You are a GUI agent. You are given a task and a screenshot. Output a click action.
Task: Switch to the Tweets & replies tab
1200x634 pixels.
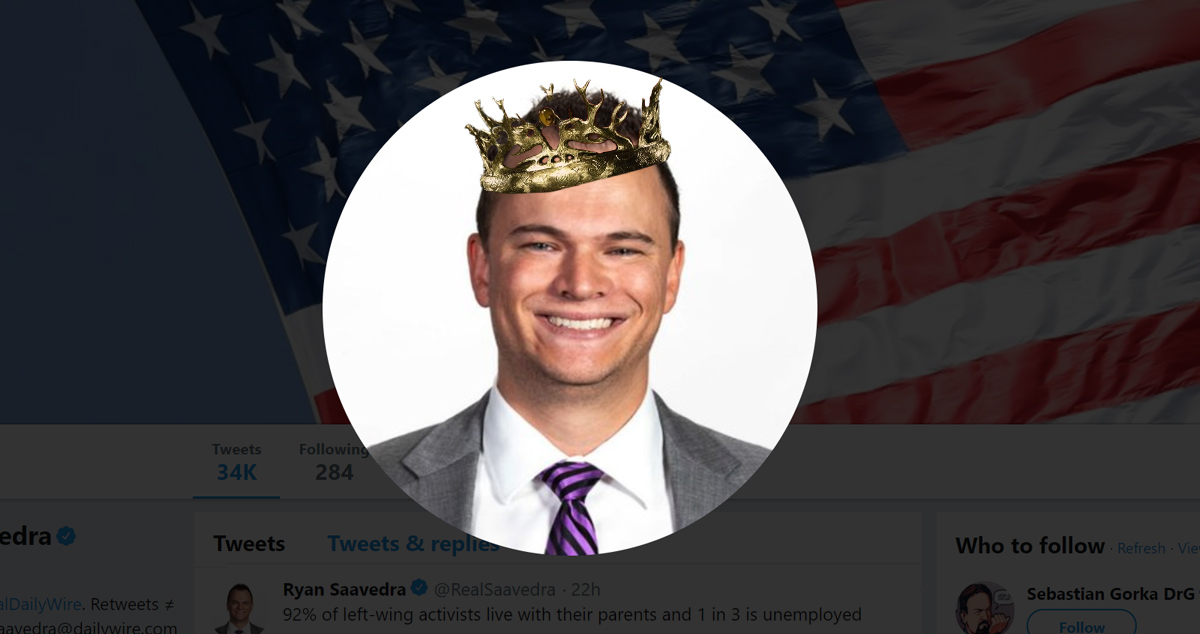413,544
